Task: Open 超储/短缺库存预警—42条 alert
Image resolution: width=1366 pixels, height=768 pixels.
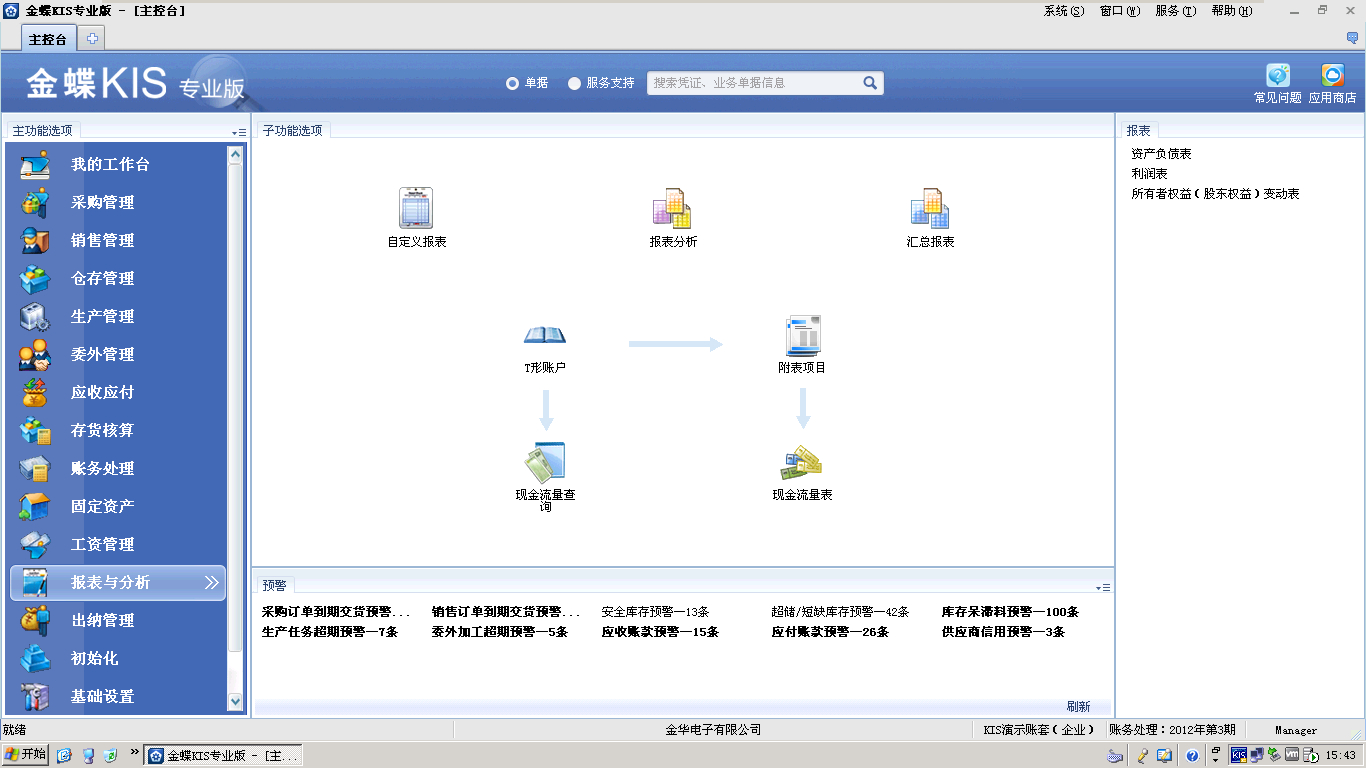Action: click(840, 612)
